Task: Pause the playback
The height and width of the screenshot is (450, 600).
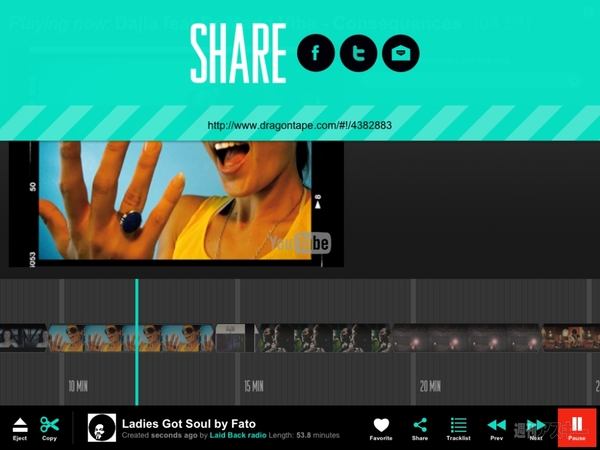Action: [577, 428]
